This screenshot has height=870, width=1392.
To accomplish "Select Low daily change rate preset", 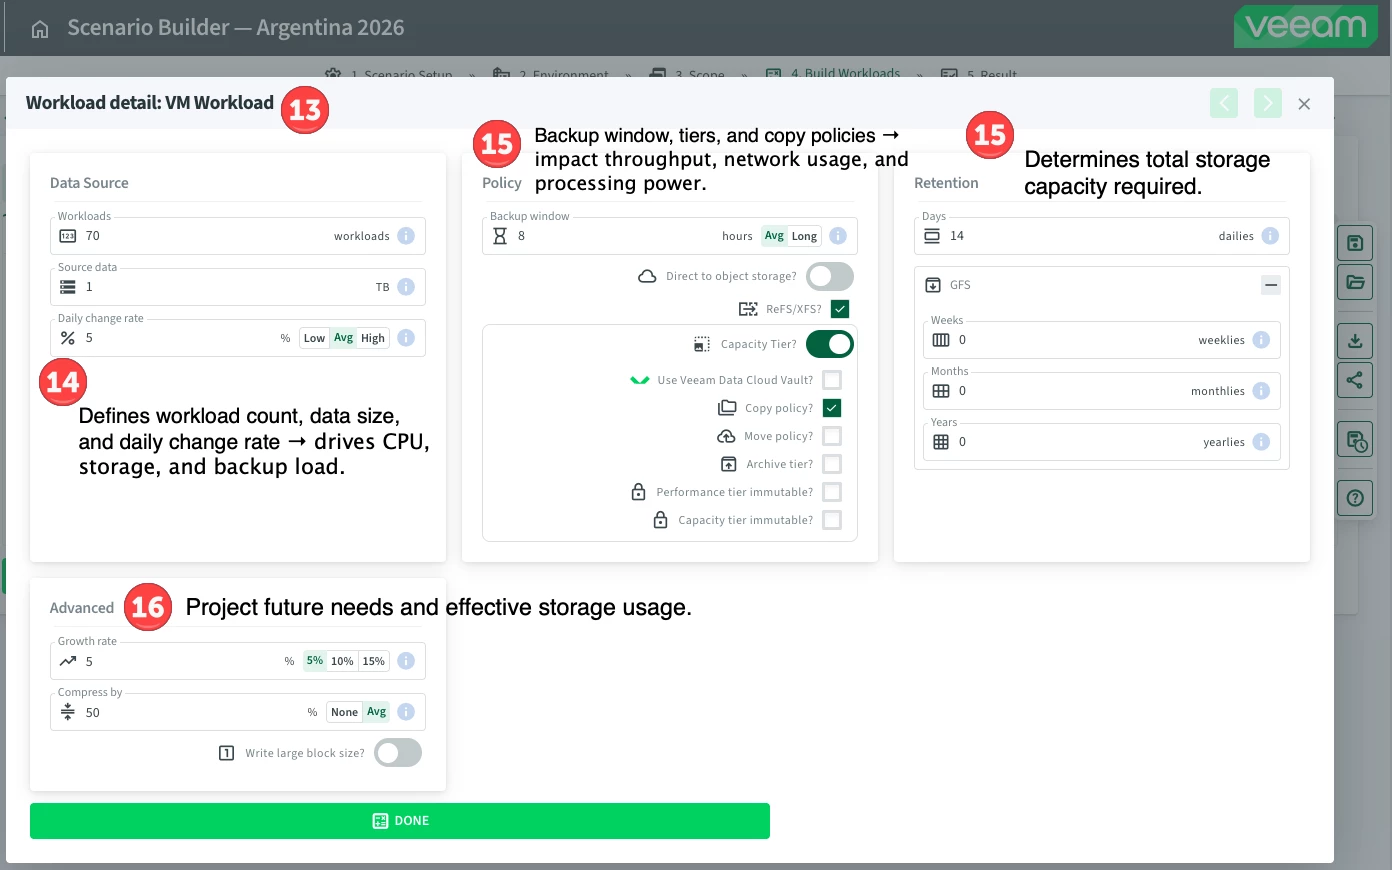I will 314,338.
